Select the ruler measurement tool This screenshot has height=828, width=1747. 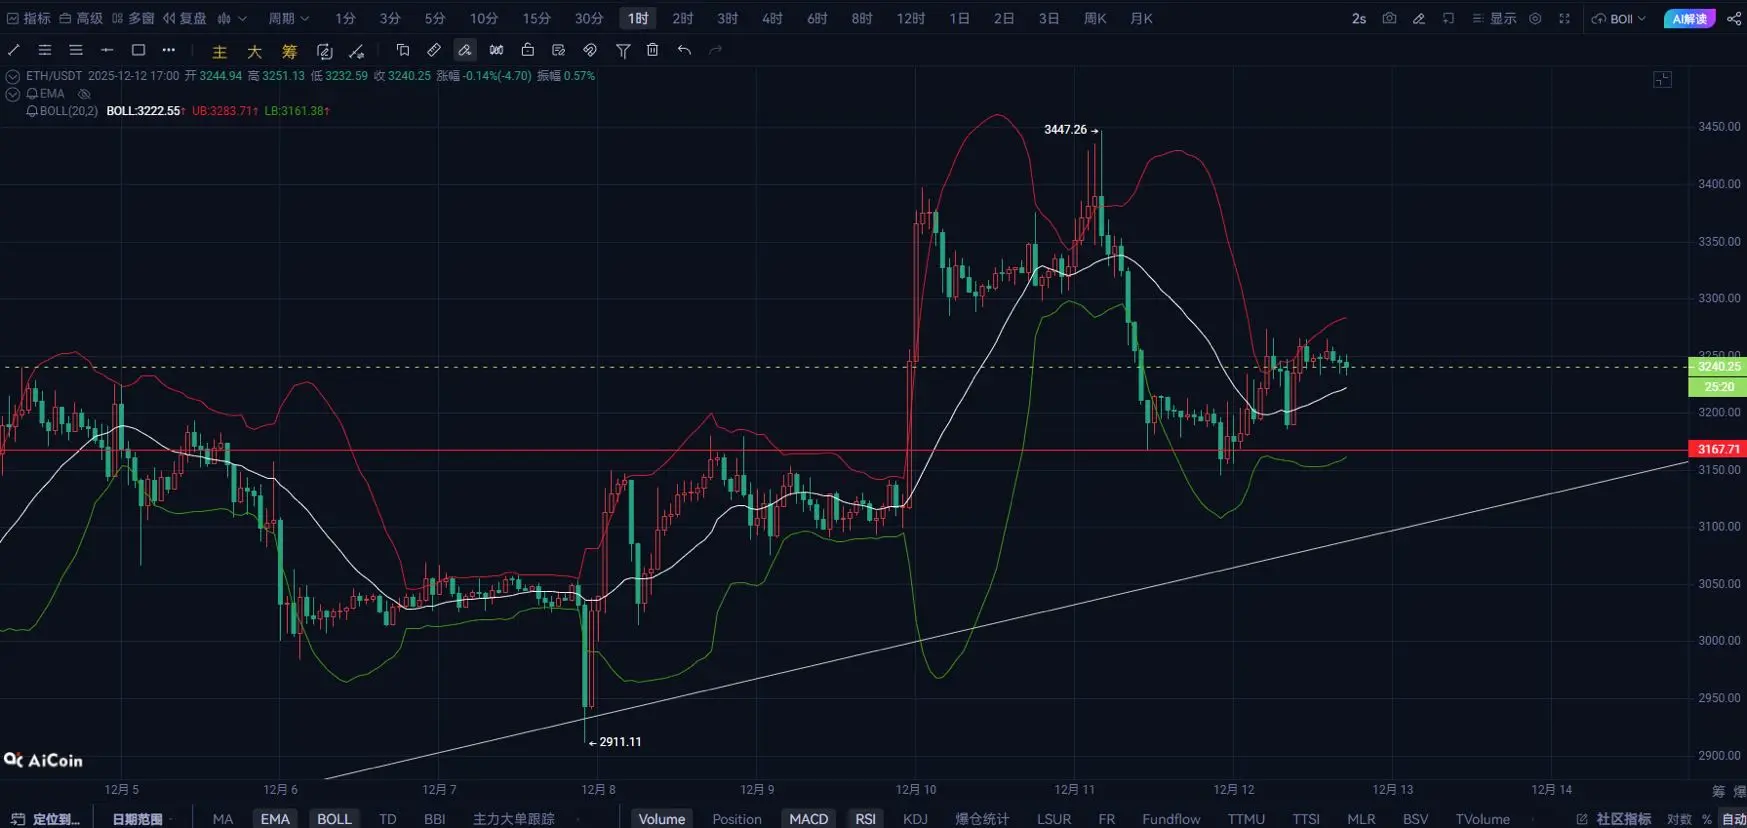[434, 50]
